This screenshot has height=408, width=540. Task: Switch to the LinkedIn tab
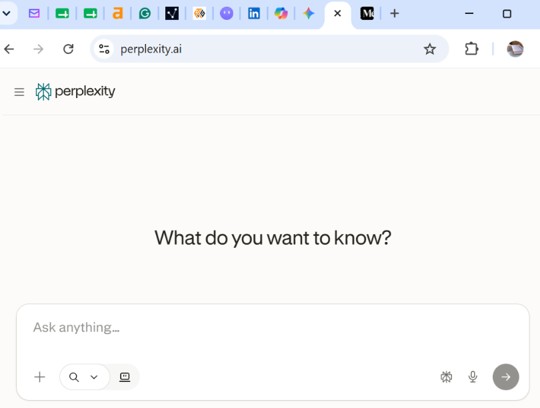click(x=254, y=13)
